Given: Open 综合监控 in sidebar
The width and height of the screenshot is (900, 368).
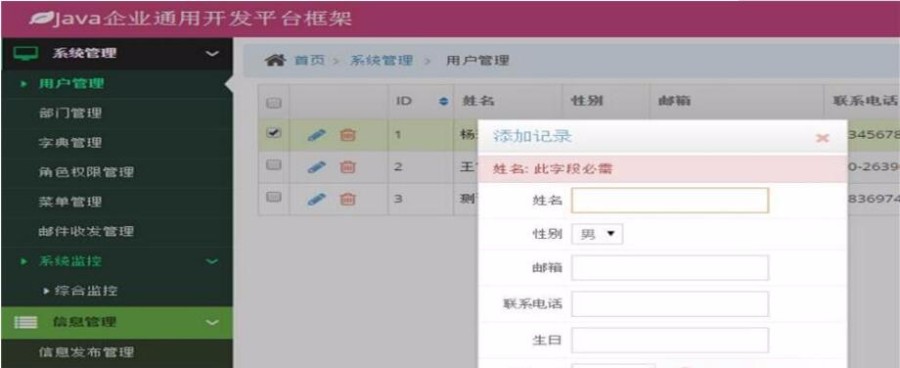Looking at the screenshot, I should [86, 291].
